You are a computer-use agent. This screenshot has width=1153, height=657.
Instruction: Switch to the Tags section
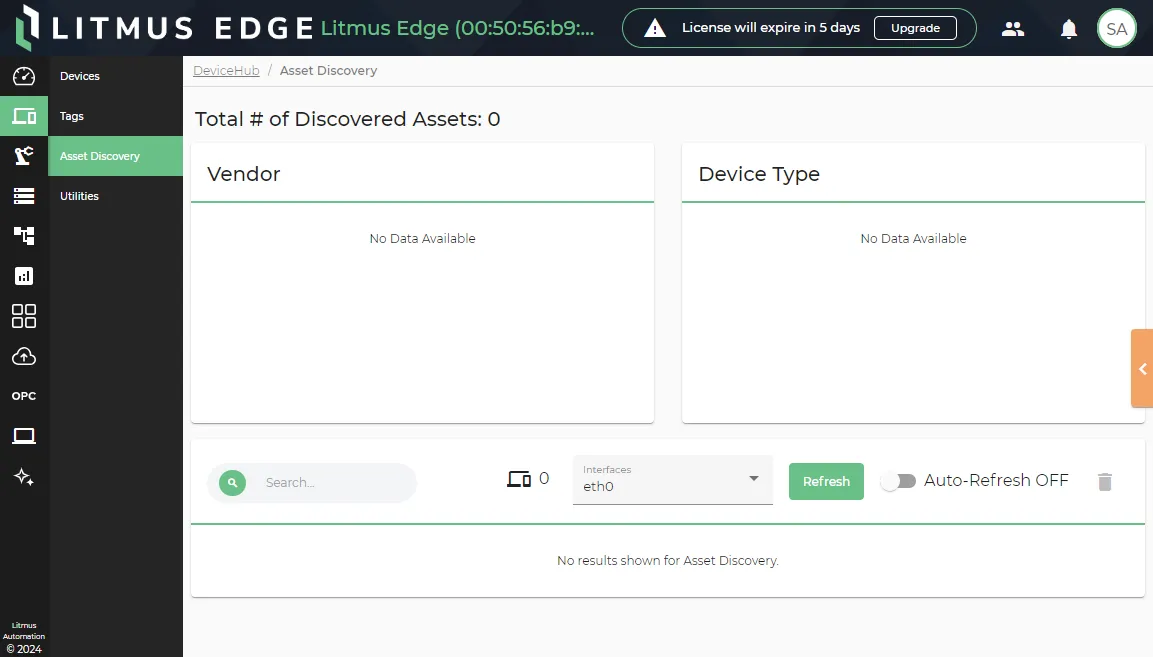click(71, 116)
